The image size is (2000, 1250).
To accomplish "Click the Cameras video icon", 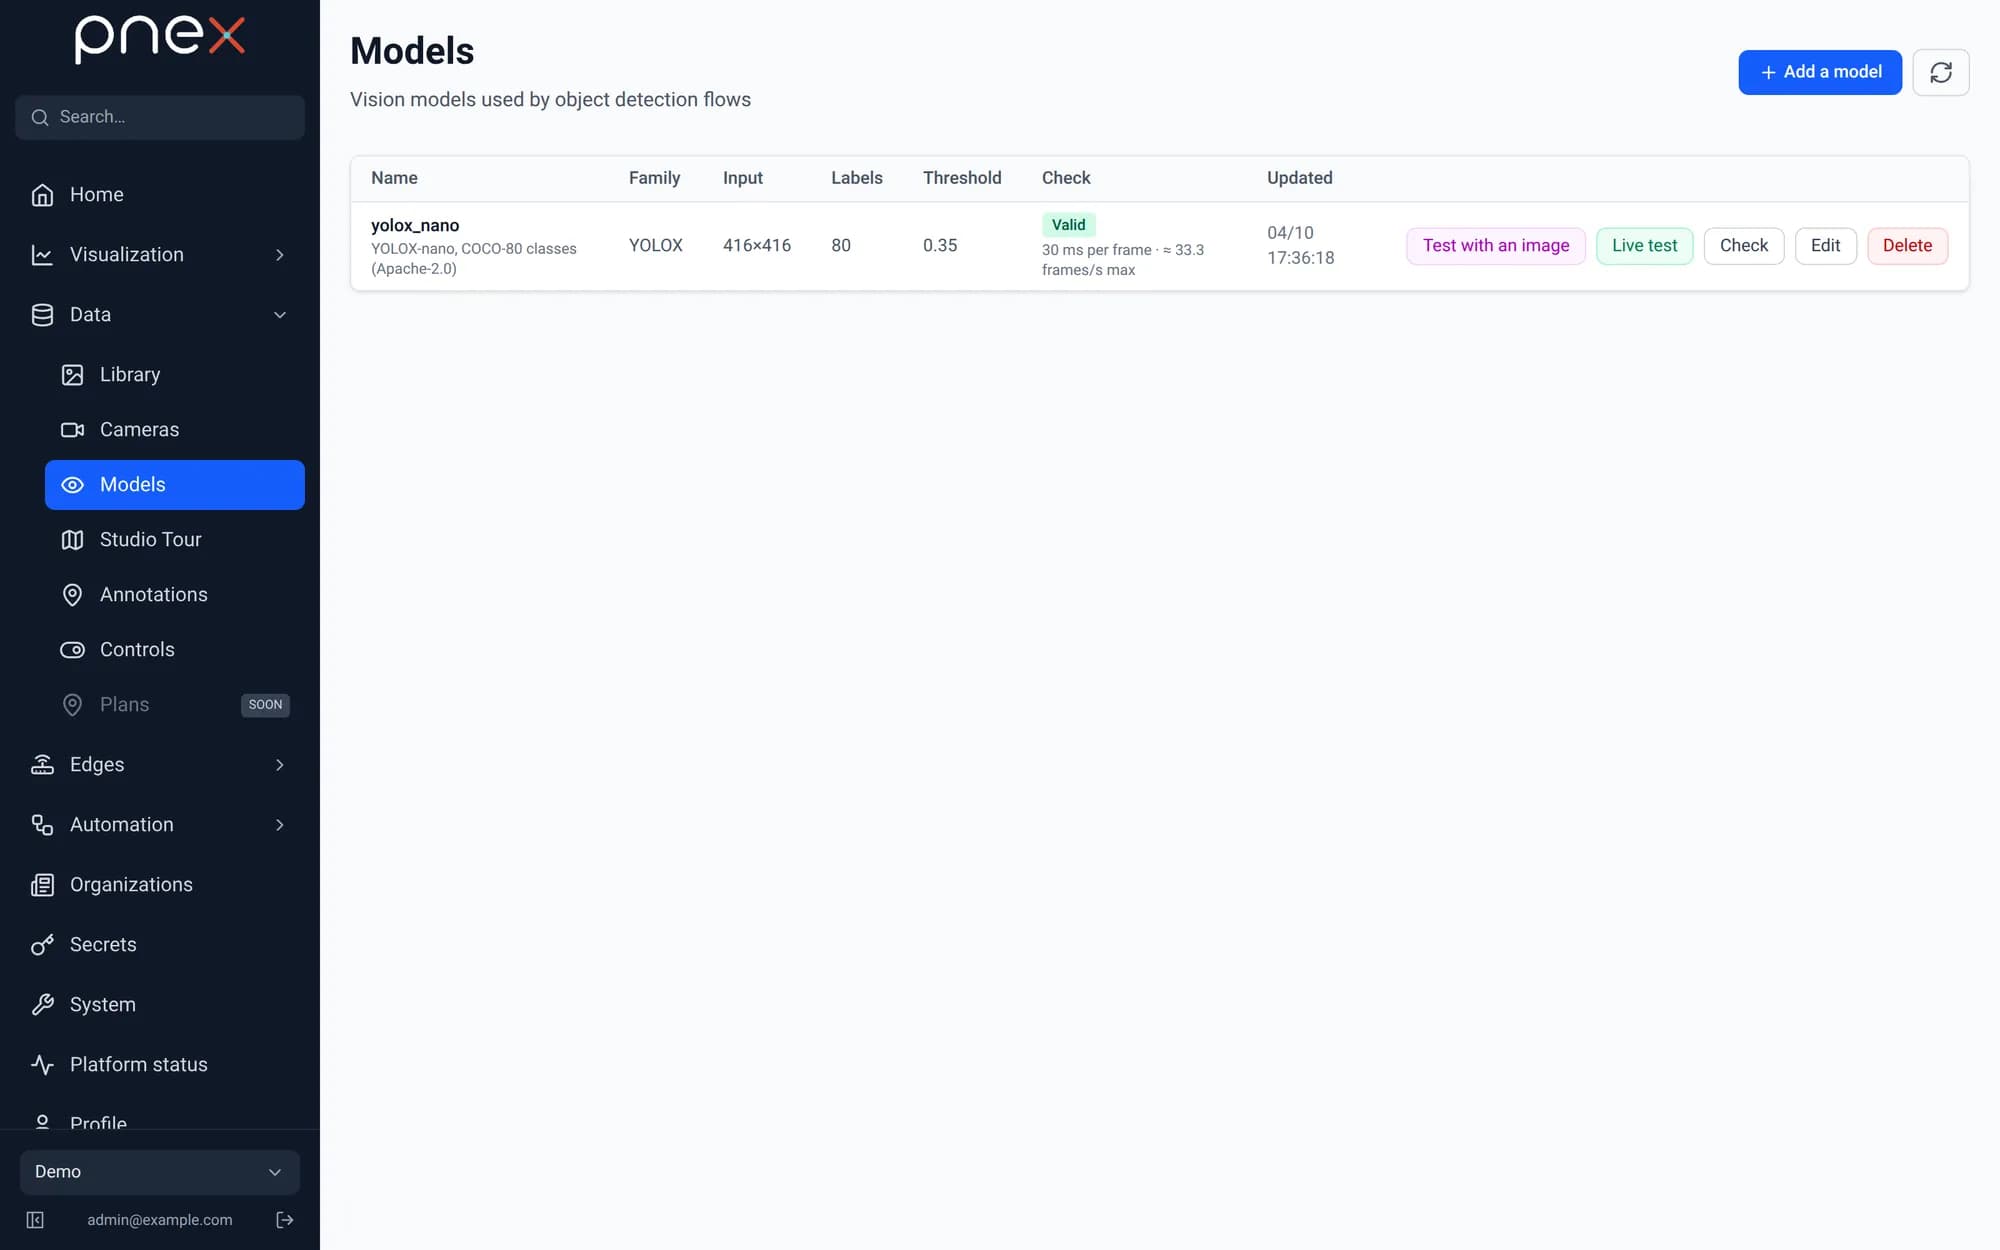I will click(72, 430).
